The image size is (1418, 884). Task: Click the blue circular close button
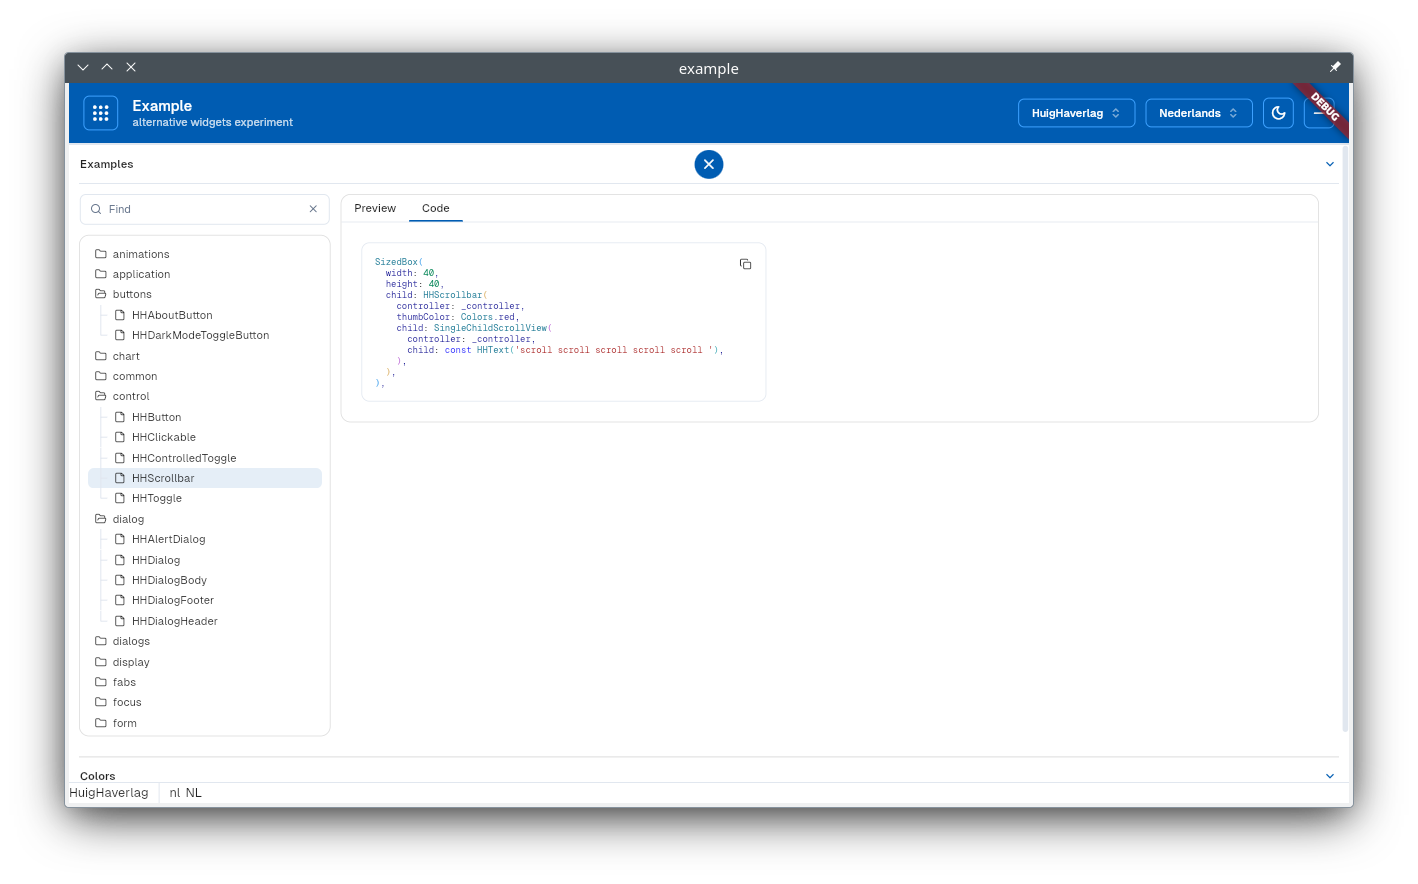click(x=708, y=164)
